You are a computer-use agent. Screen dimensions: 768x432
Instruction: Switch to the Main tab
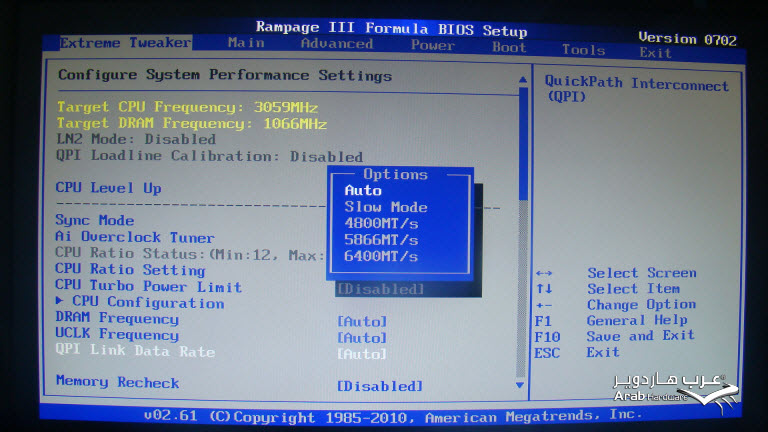tap(246, 43)
